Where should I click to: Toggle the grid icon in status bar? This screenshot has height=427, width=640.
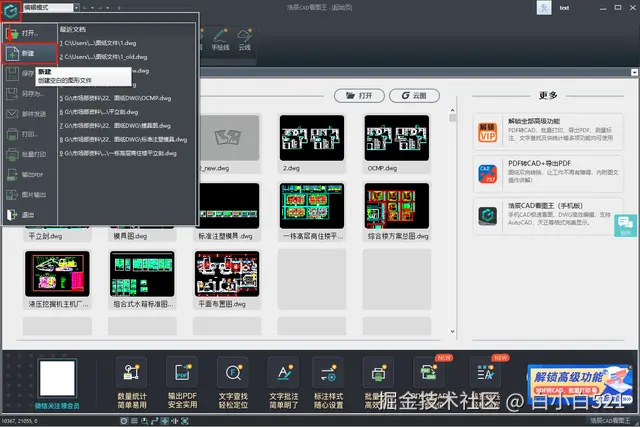click(134, 421)
